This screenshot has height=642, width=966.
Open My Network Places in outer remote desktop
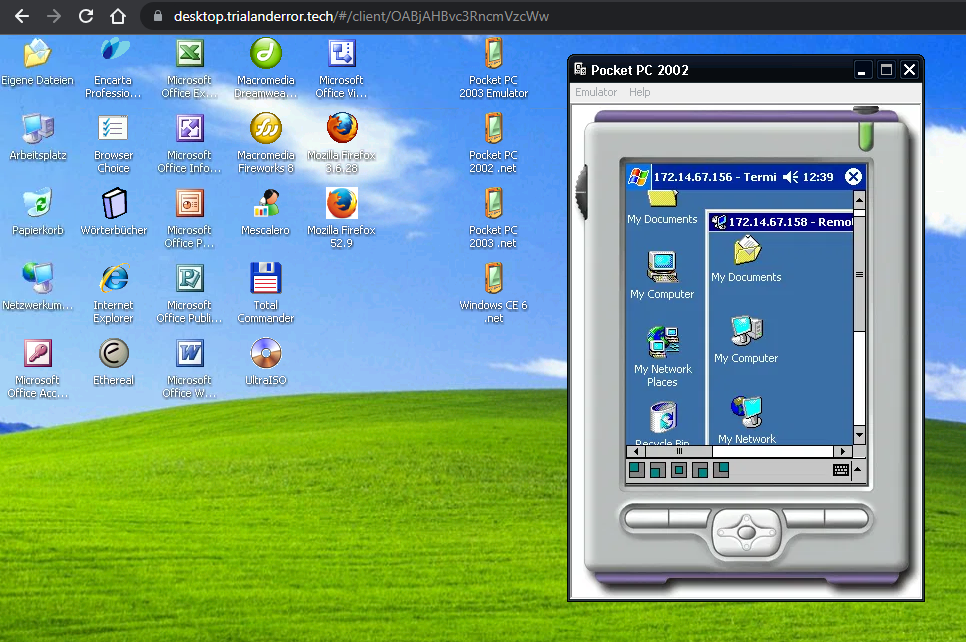[662, 357]
